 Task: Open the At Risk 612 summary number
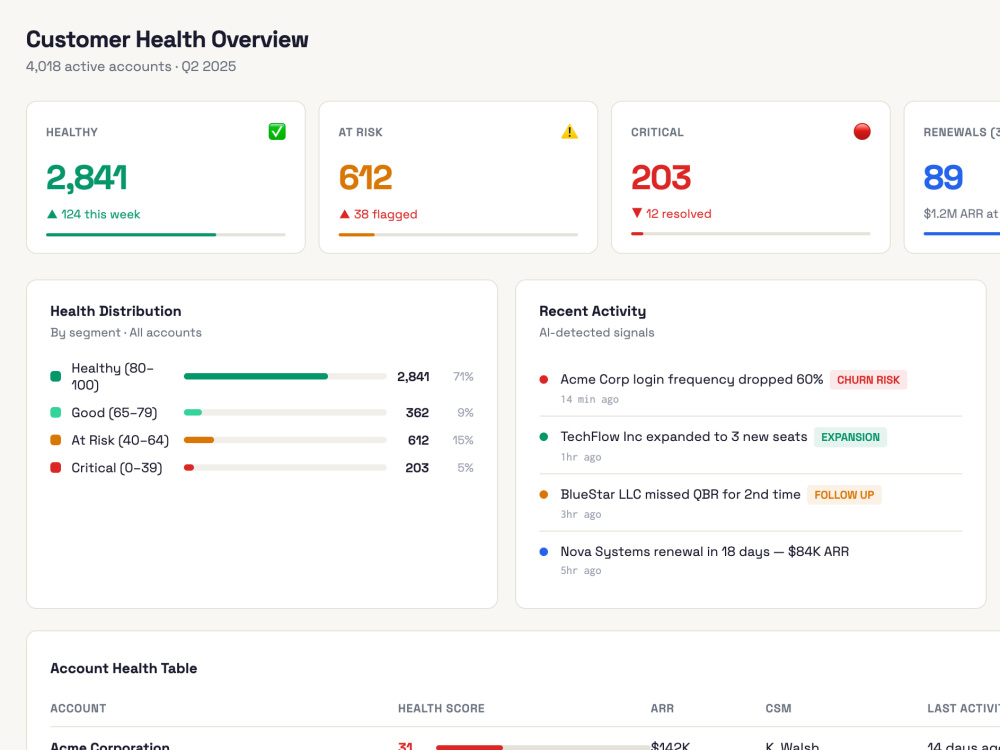click(365, 177)
